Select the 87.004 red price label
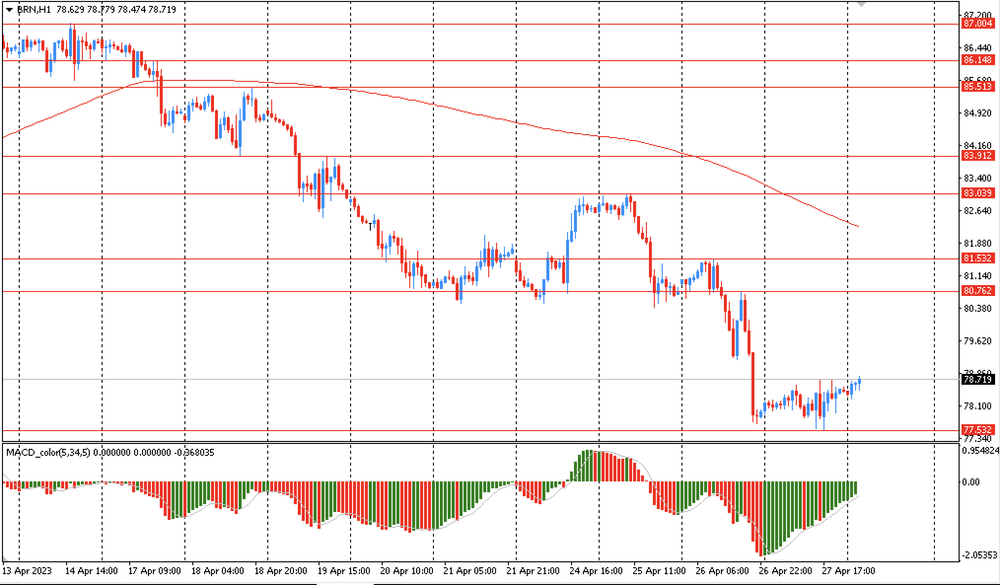 978,24
